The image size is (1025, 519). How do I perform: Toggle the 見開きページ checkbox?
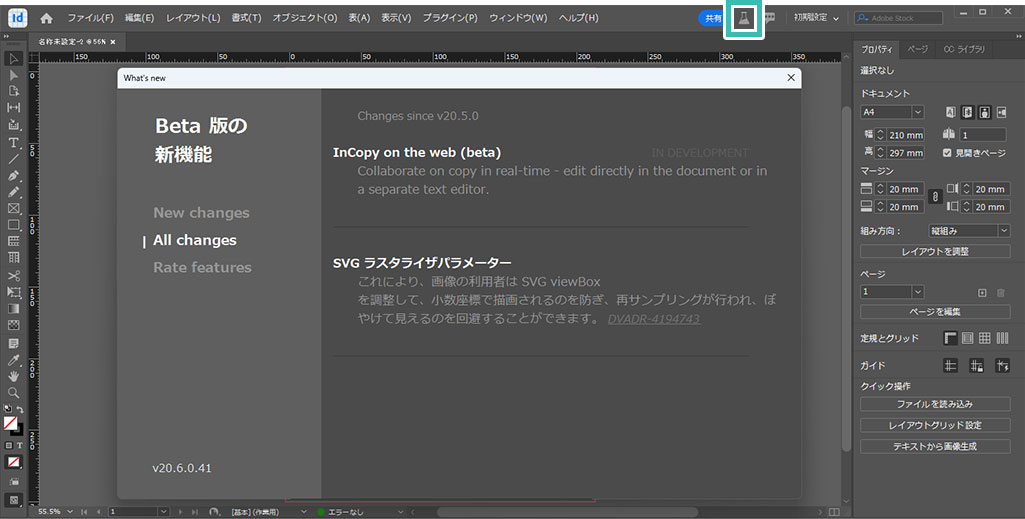[947, 153]
